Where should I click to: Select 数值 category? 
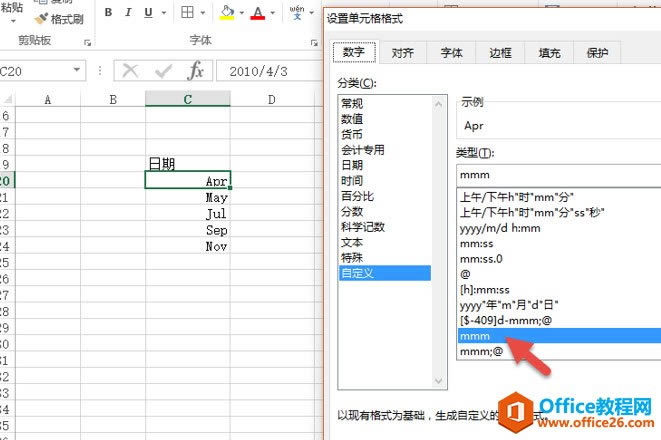(x=385, y=119)
